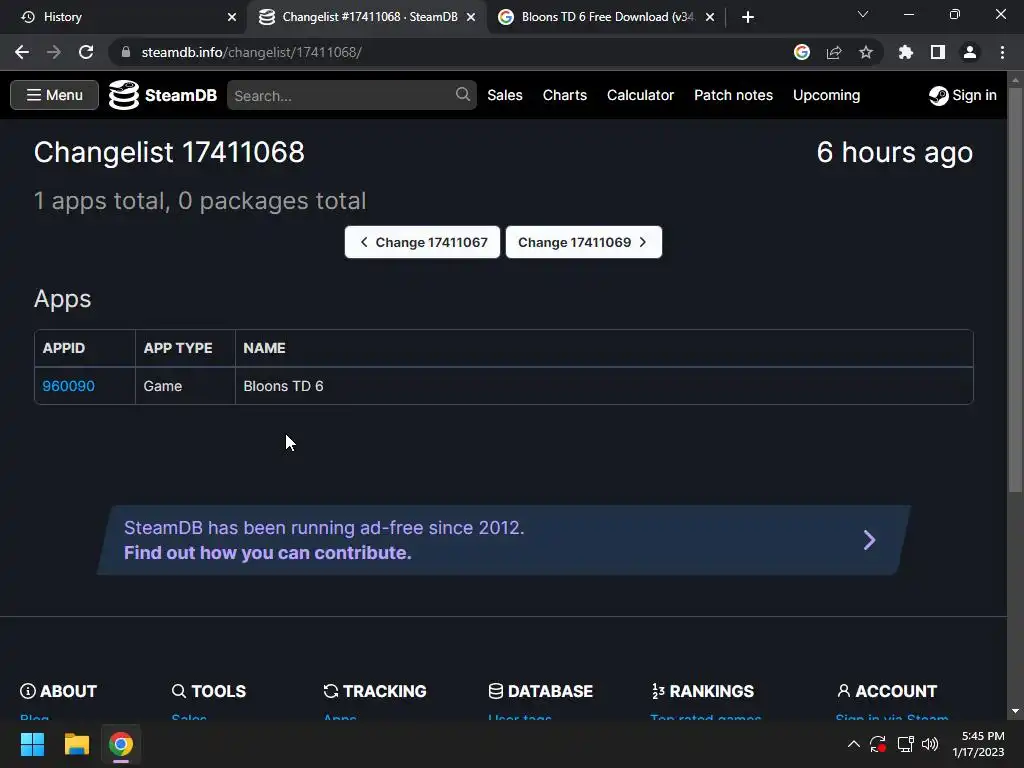1024x768 pixels.
Task: Click the ABOUT footer heading
Action: pos(59,691)
